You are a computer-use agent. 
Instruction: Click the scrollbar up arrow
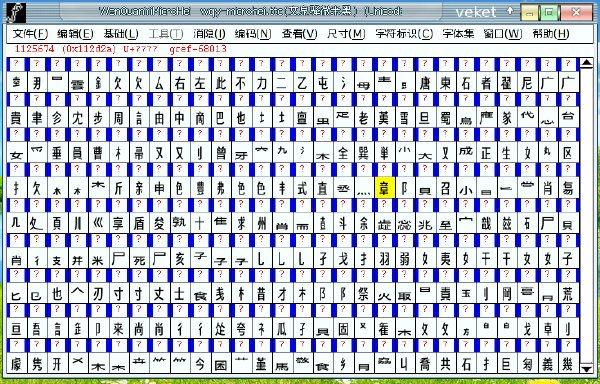[x=586, y=63]
